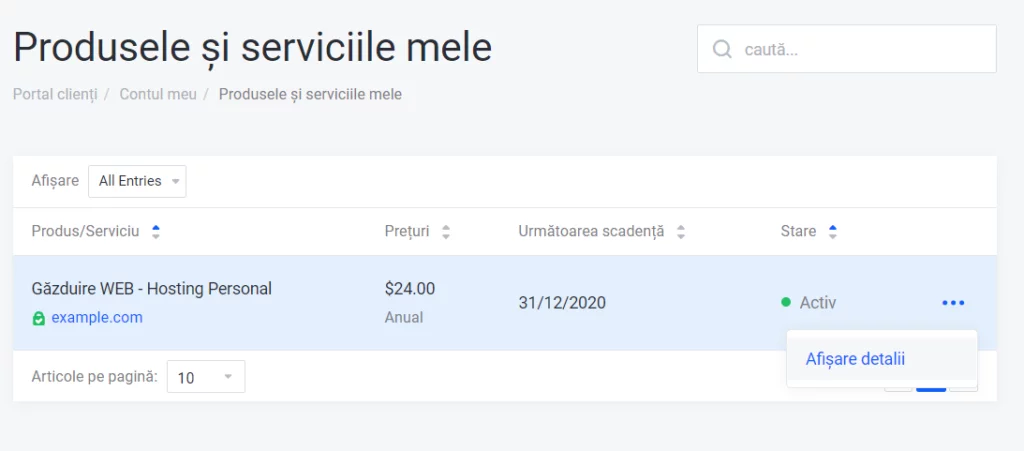Click the 31/12/2020 due date cell
Viewport: 1024px width, 451px height.
562,303
